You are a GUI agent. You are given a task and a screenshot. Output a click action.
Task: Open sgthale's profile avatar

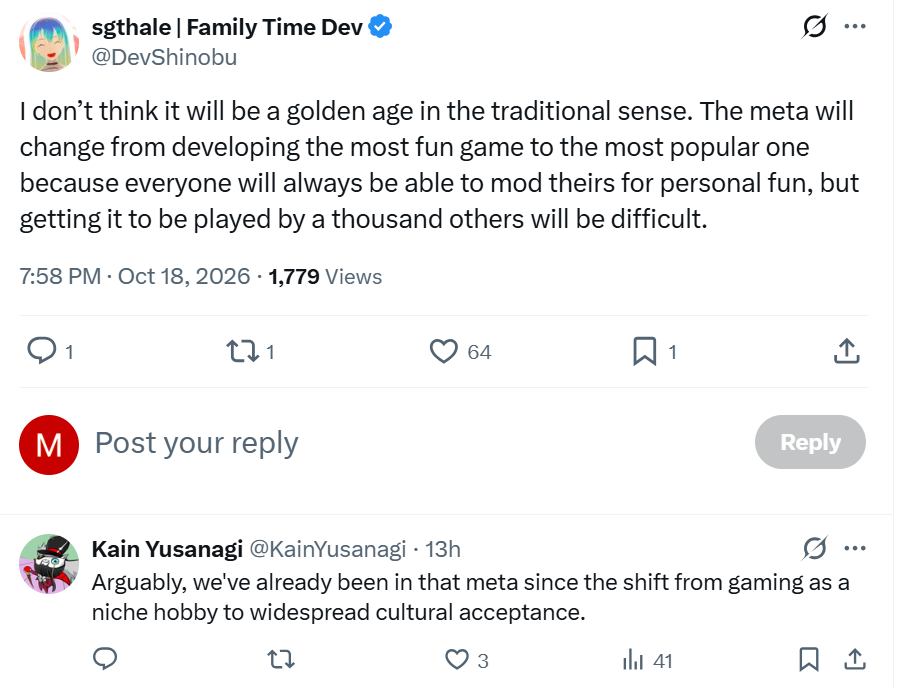click(x=49, y=43)
